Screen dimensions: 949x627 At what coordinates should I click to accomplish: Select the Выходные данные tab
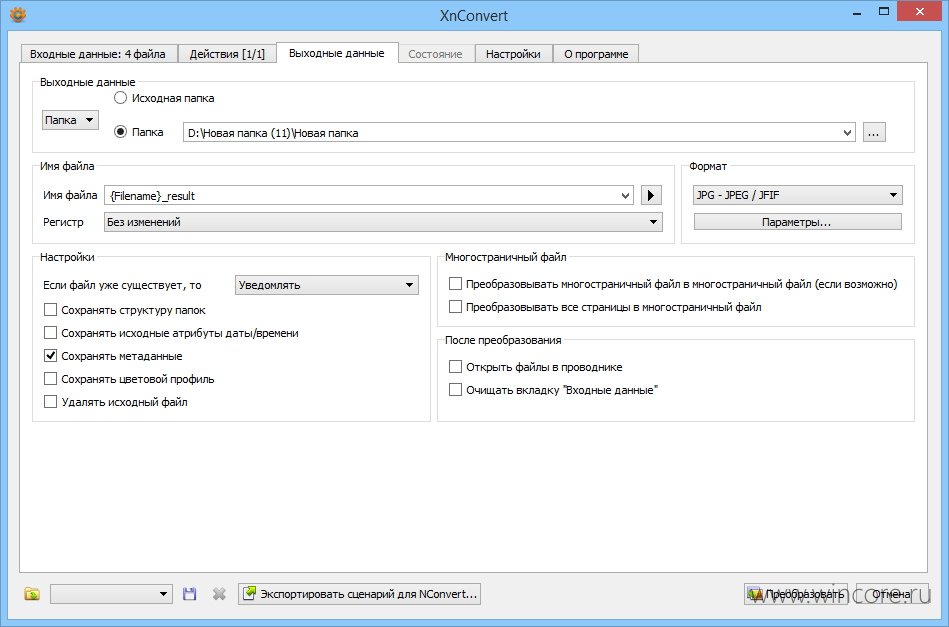coord(337,53)
